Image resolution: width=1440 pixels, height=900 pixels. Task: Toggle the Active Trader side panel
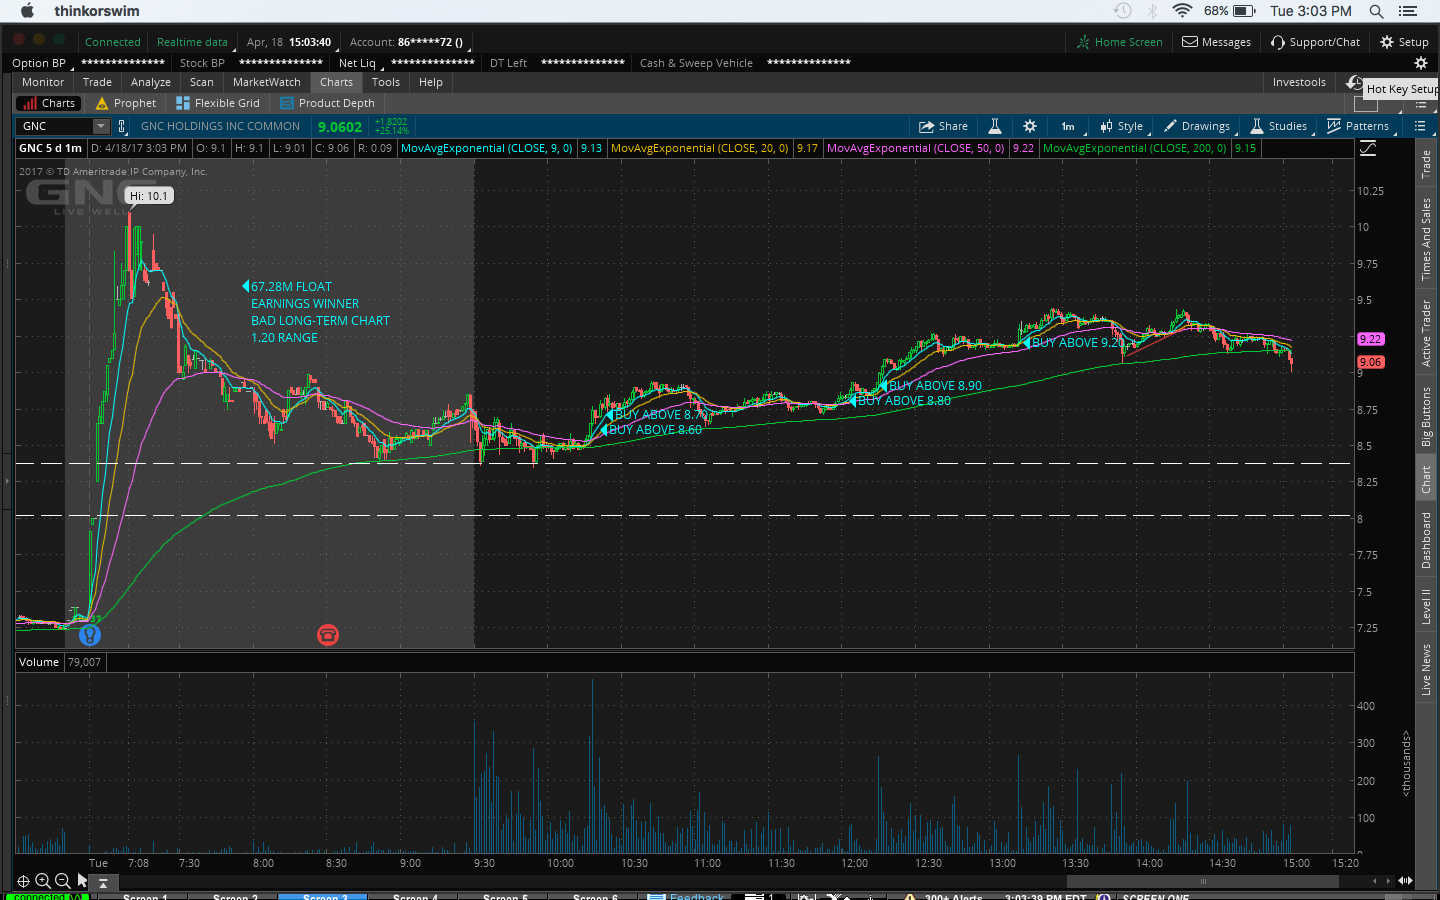pos(1426,333)
